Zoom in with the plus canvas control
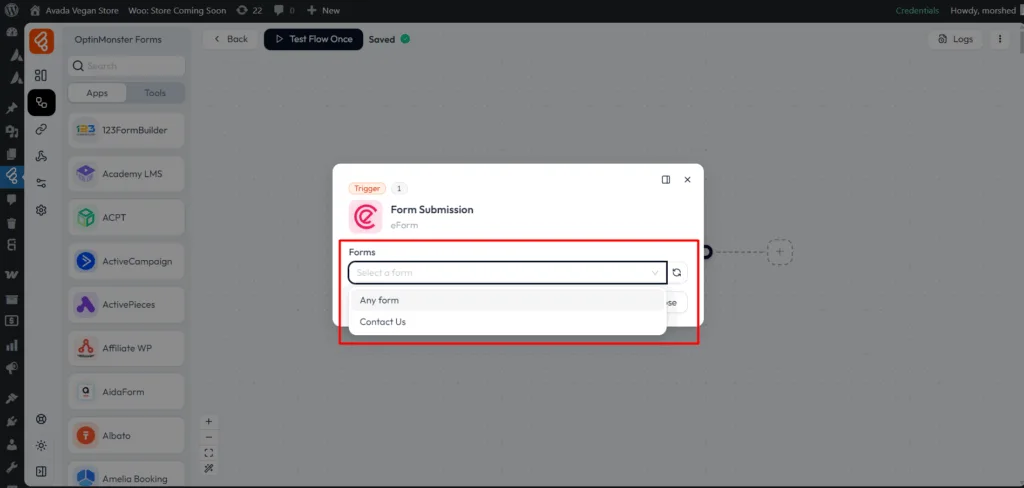The image size is (1024, 488). [209, 422]
